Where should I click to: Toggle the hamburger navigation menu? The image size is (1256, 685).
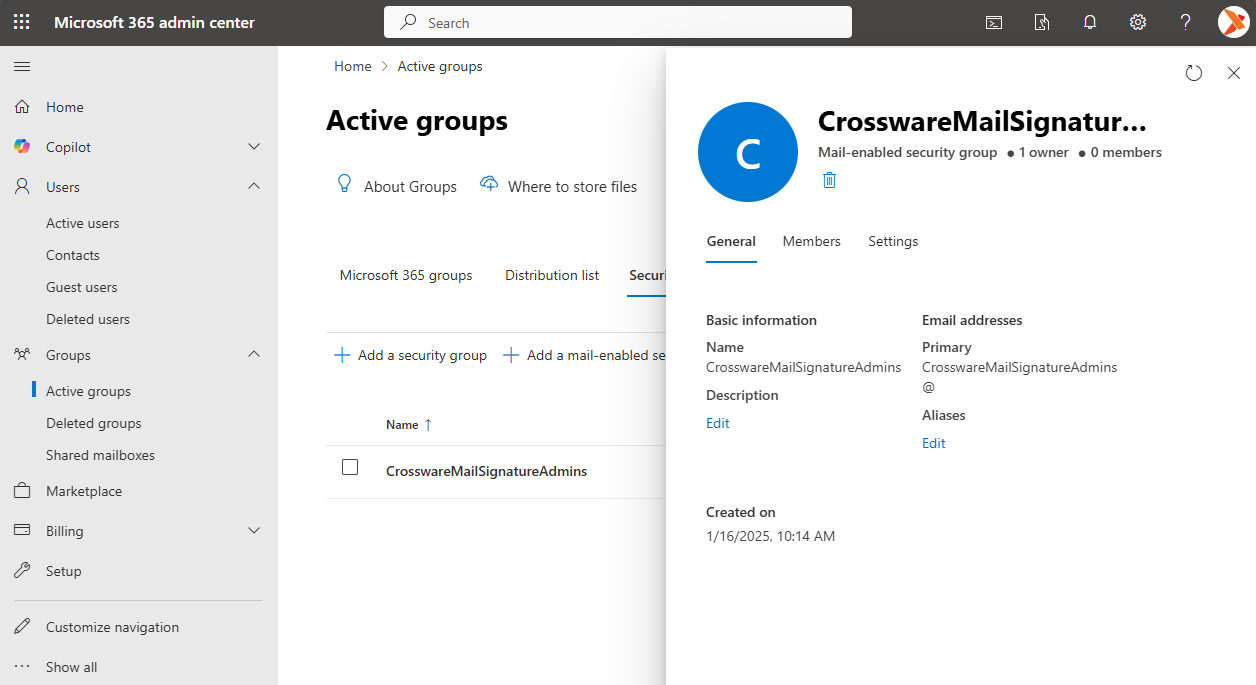point(21,67)
